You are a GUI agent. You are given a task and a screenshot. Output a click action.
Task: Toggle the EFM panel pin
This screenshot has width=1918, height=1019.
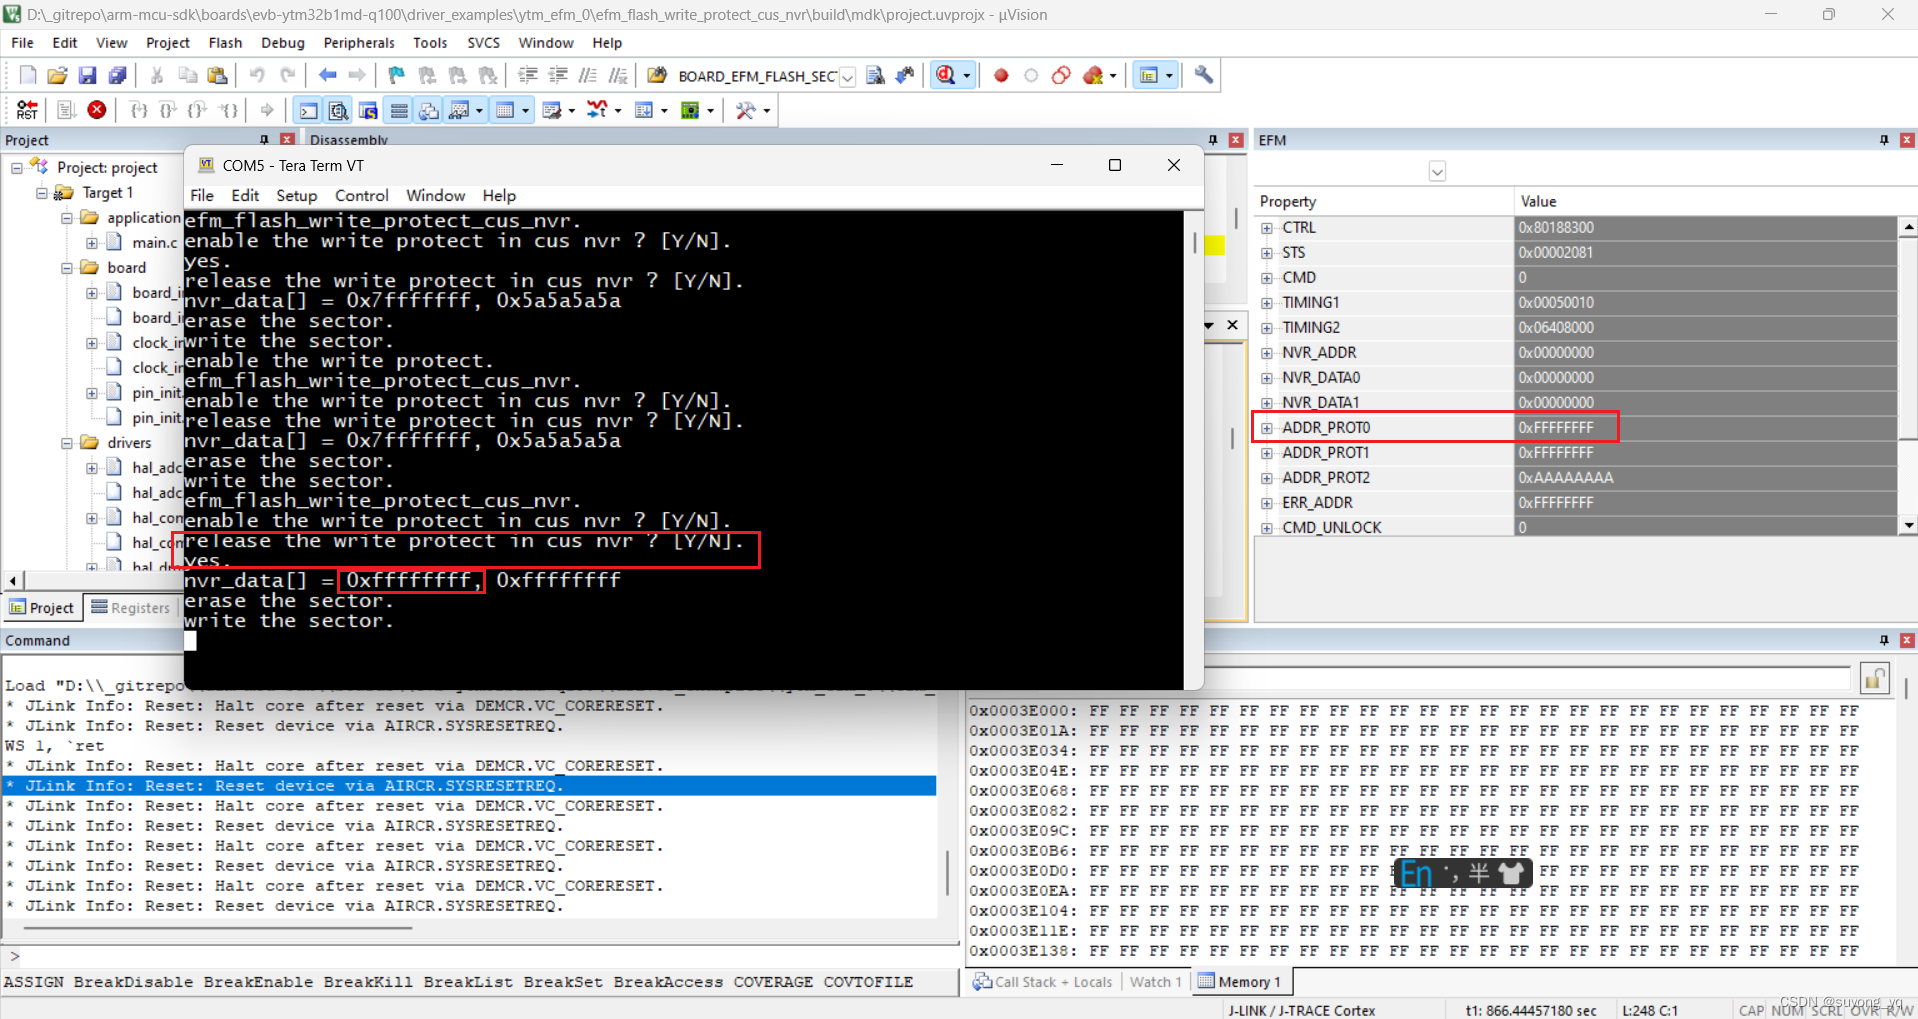pyautogui.click(x=1884, y=140)
